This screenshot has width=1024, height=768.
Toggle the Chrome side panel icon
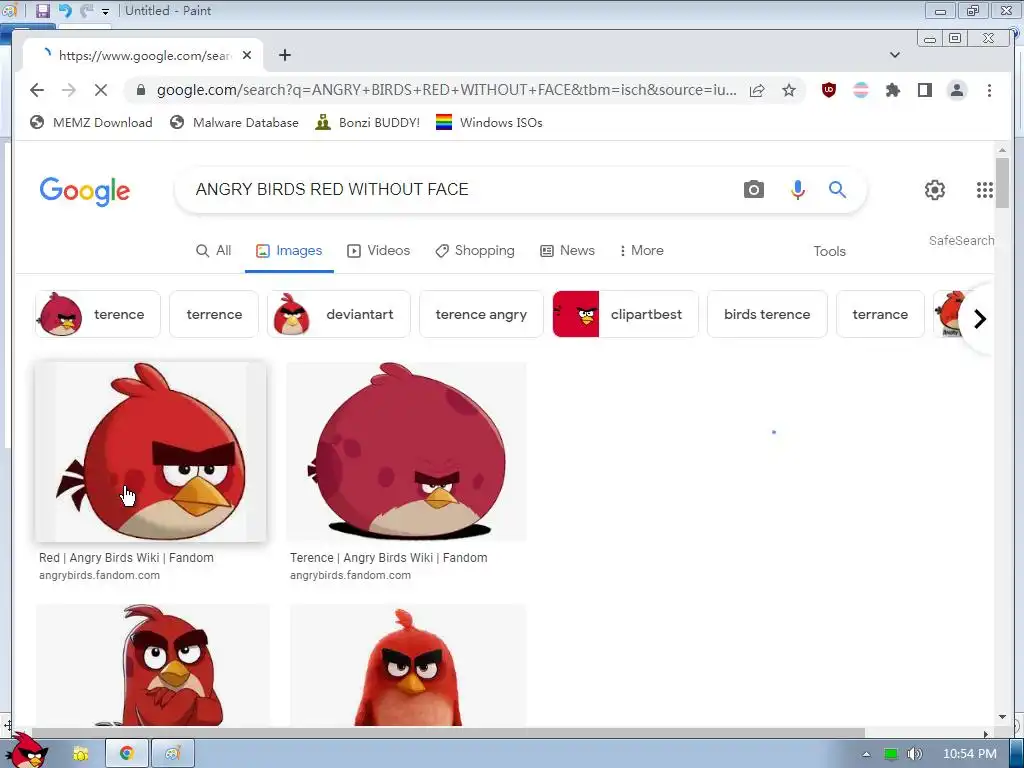(x=925, y=90)
